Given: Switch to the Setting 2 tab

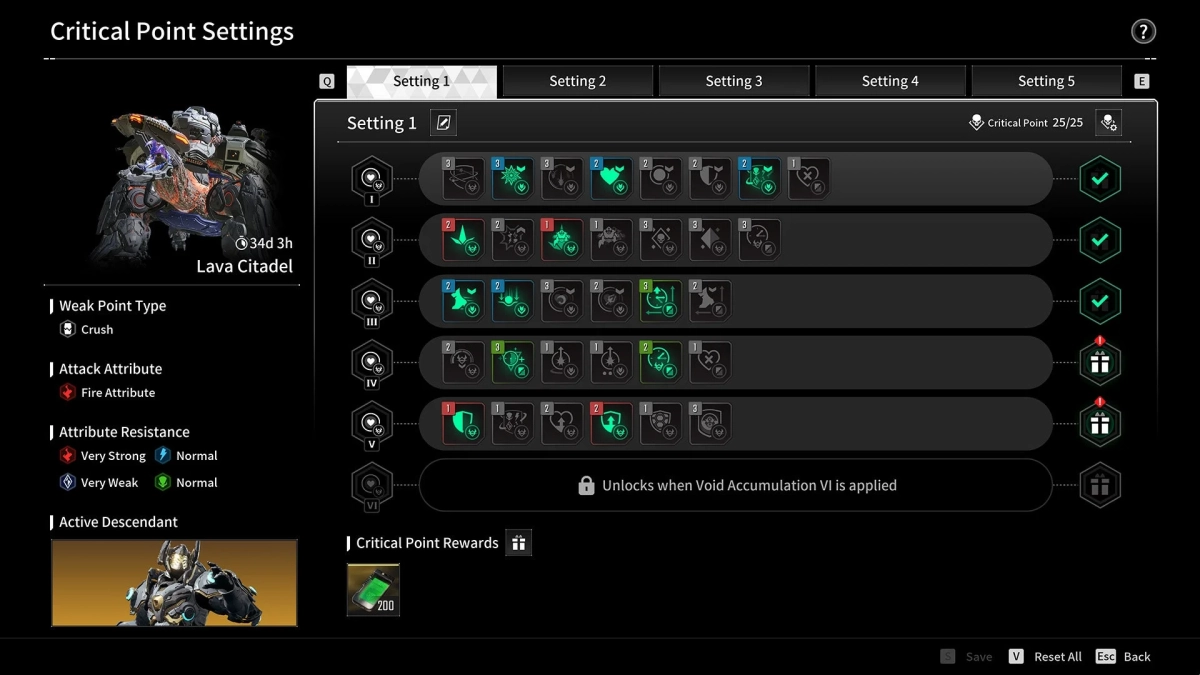Looking at the screenshot, I should tap(578, 81).
